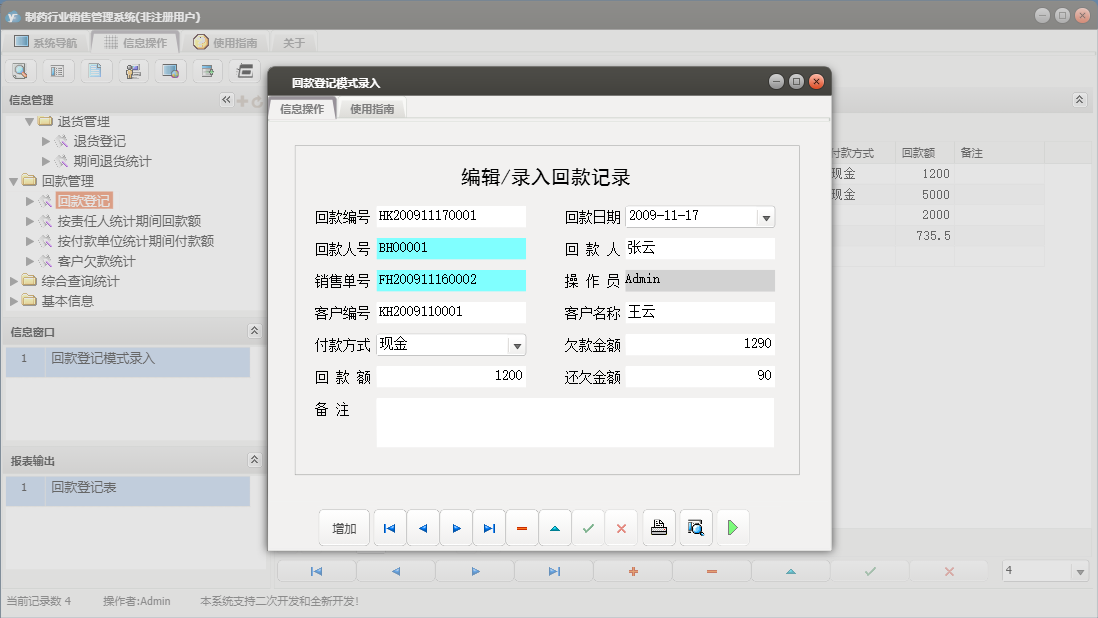
Task: Click the print icon in the dialog toolbar
Action: [x=659, y=527]
